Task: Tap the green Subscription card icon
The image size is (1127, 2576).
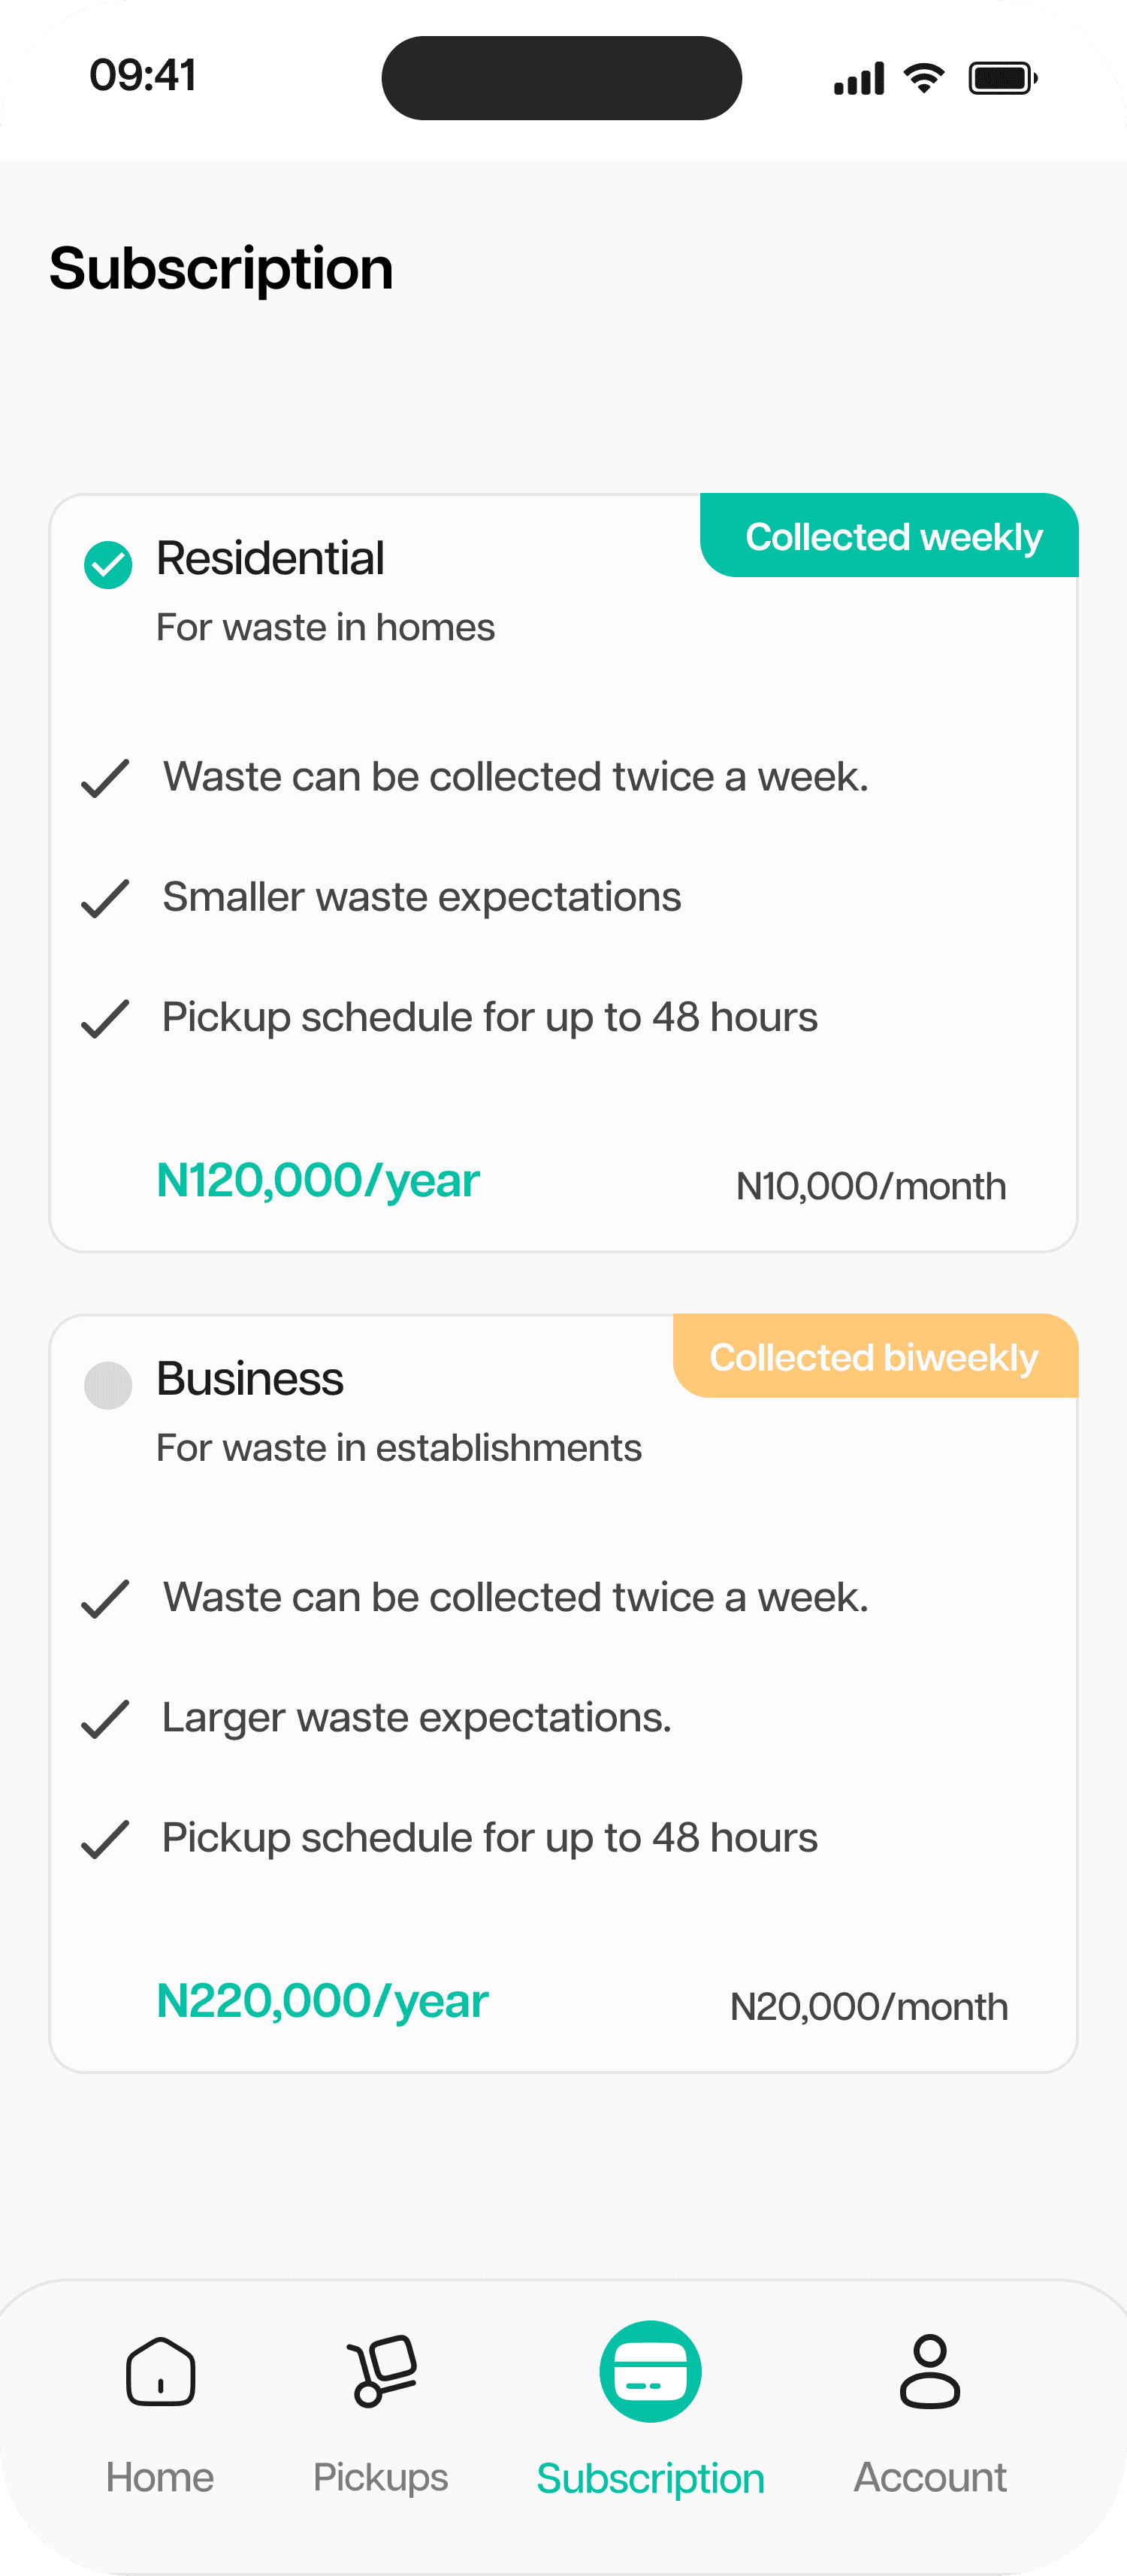Action: [x=650, y=2371]
